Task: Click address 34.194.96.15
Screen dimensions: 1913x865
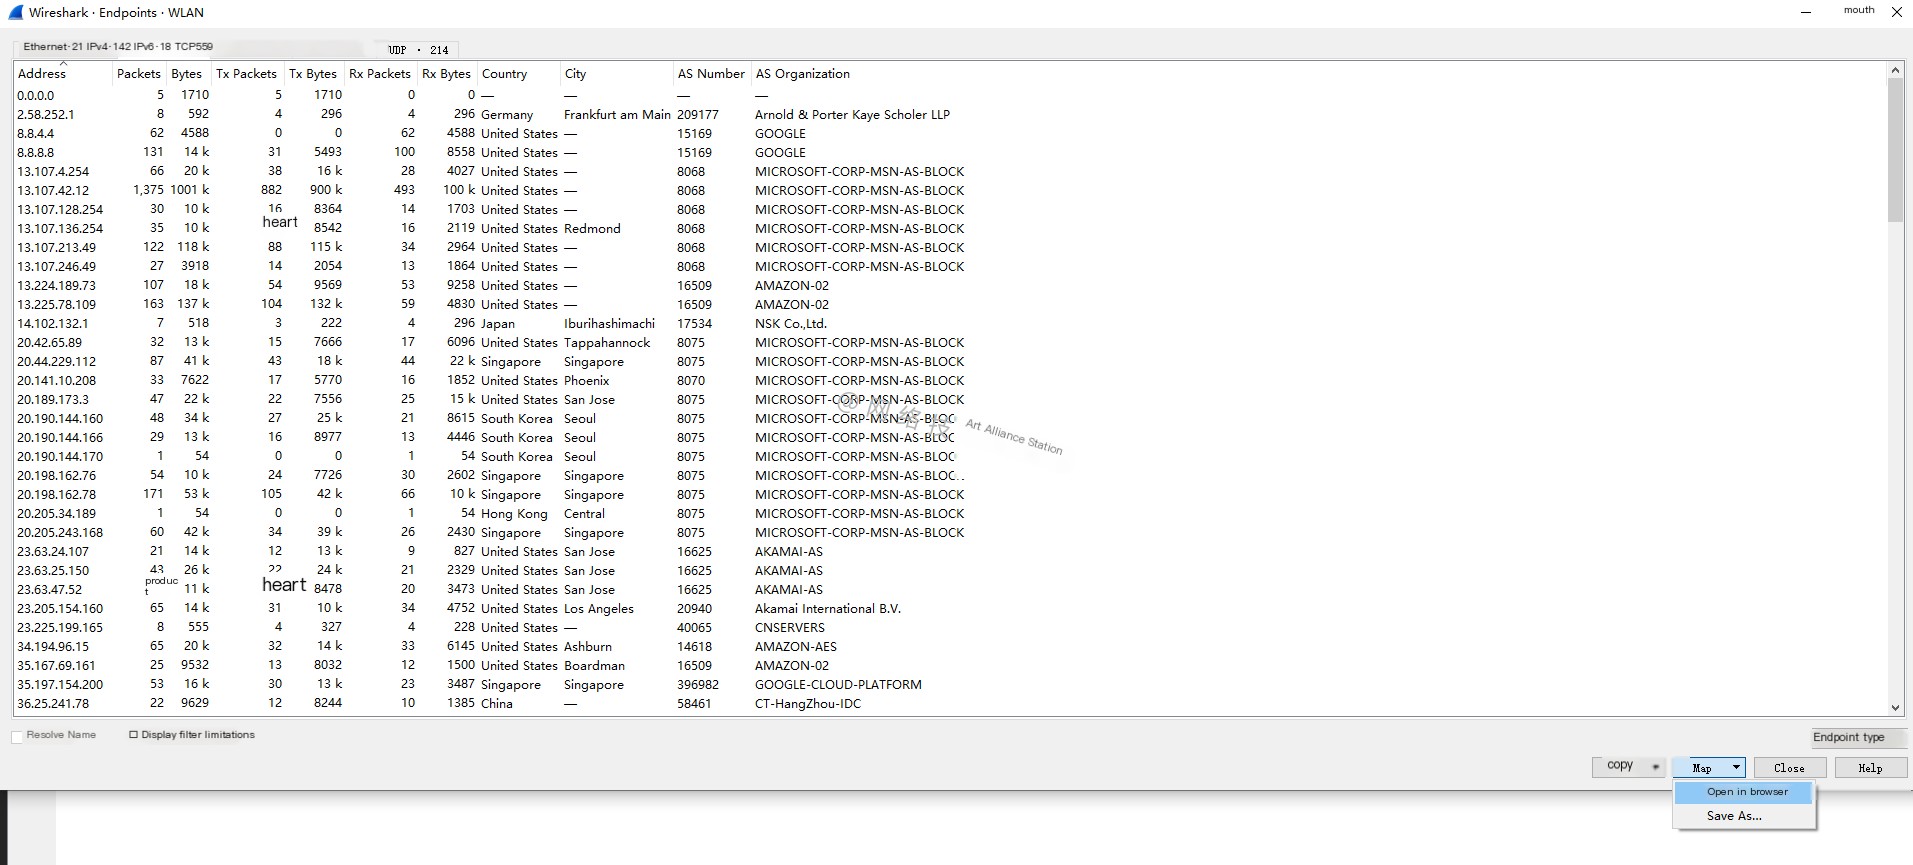Action: pos(53,646)
